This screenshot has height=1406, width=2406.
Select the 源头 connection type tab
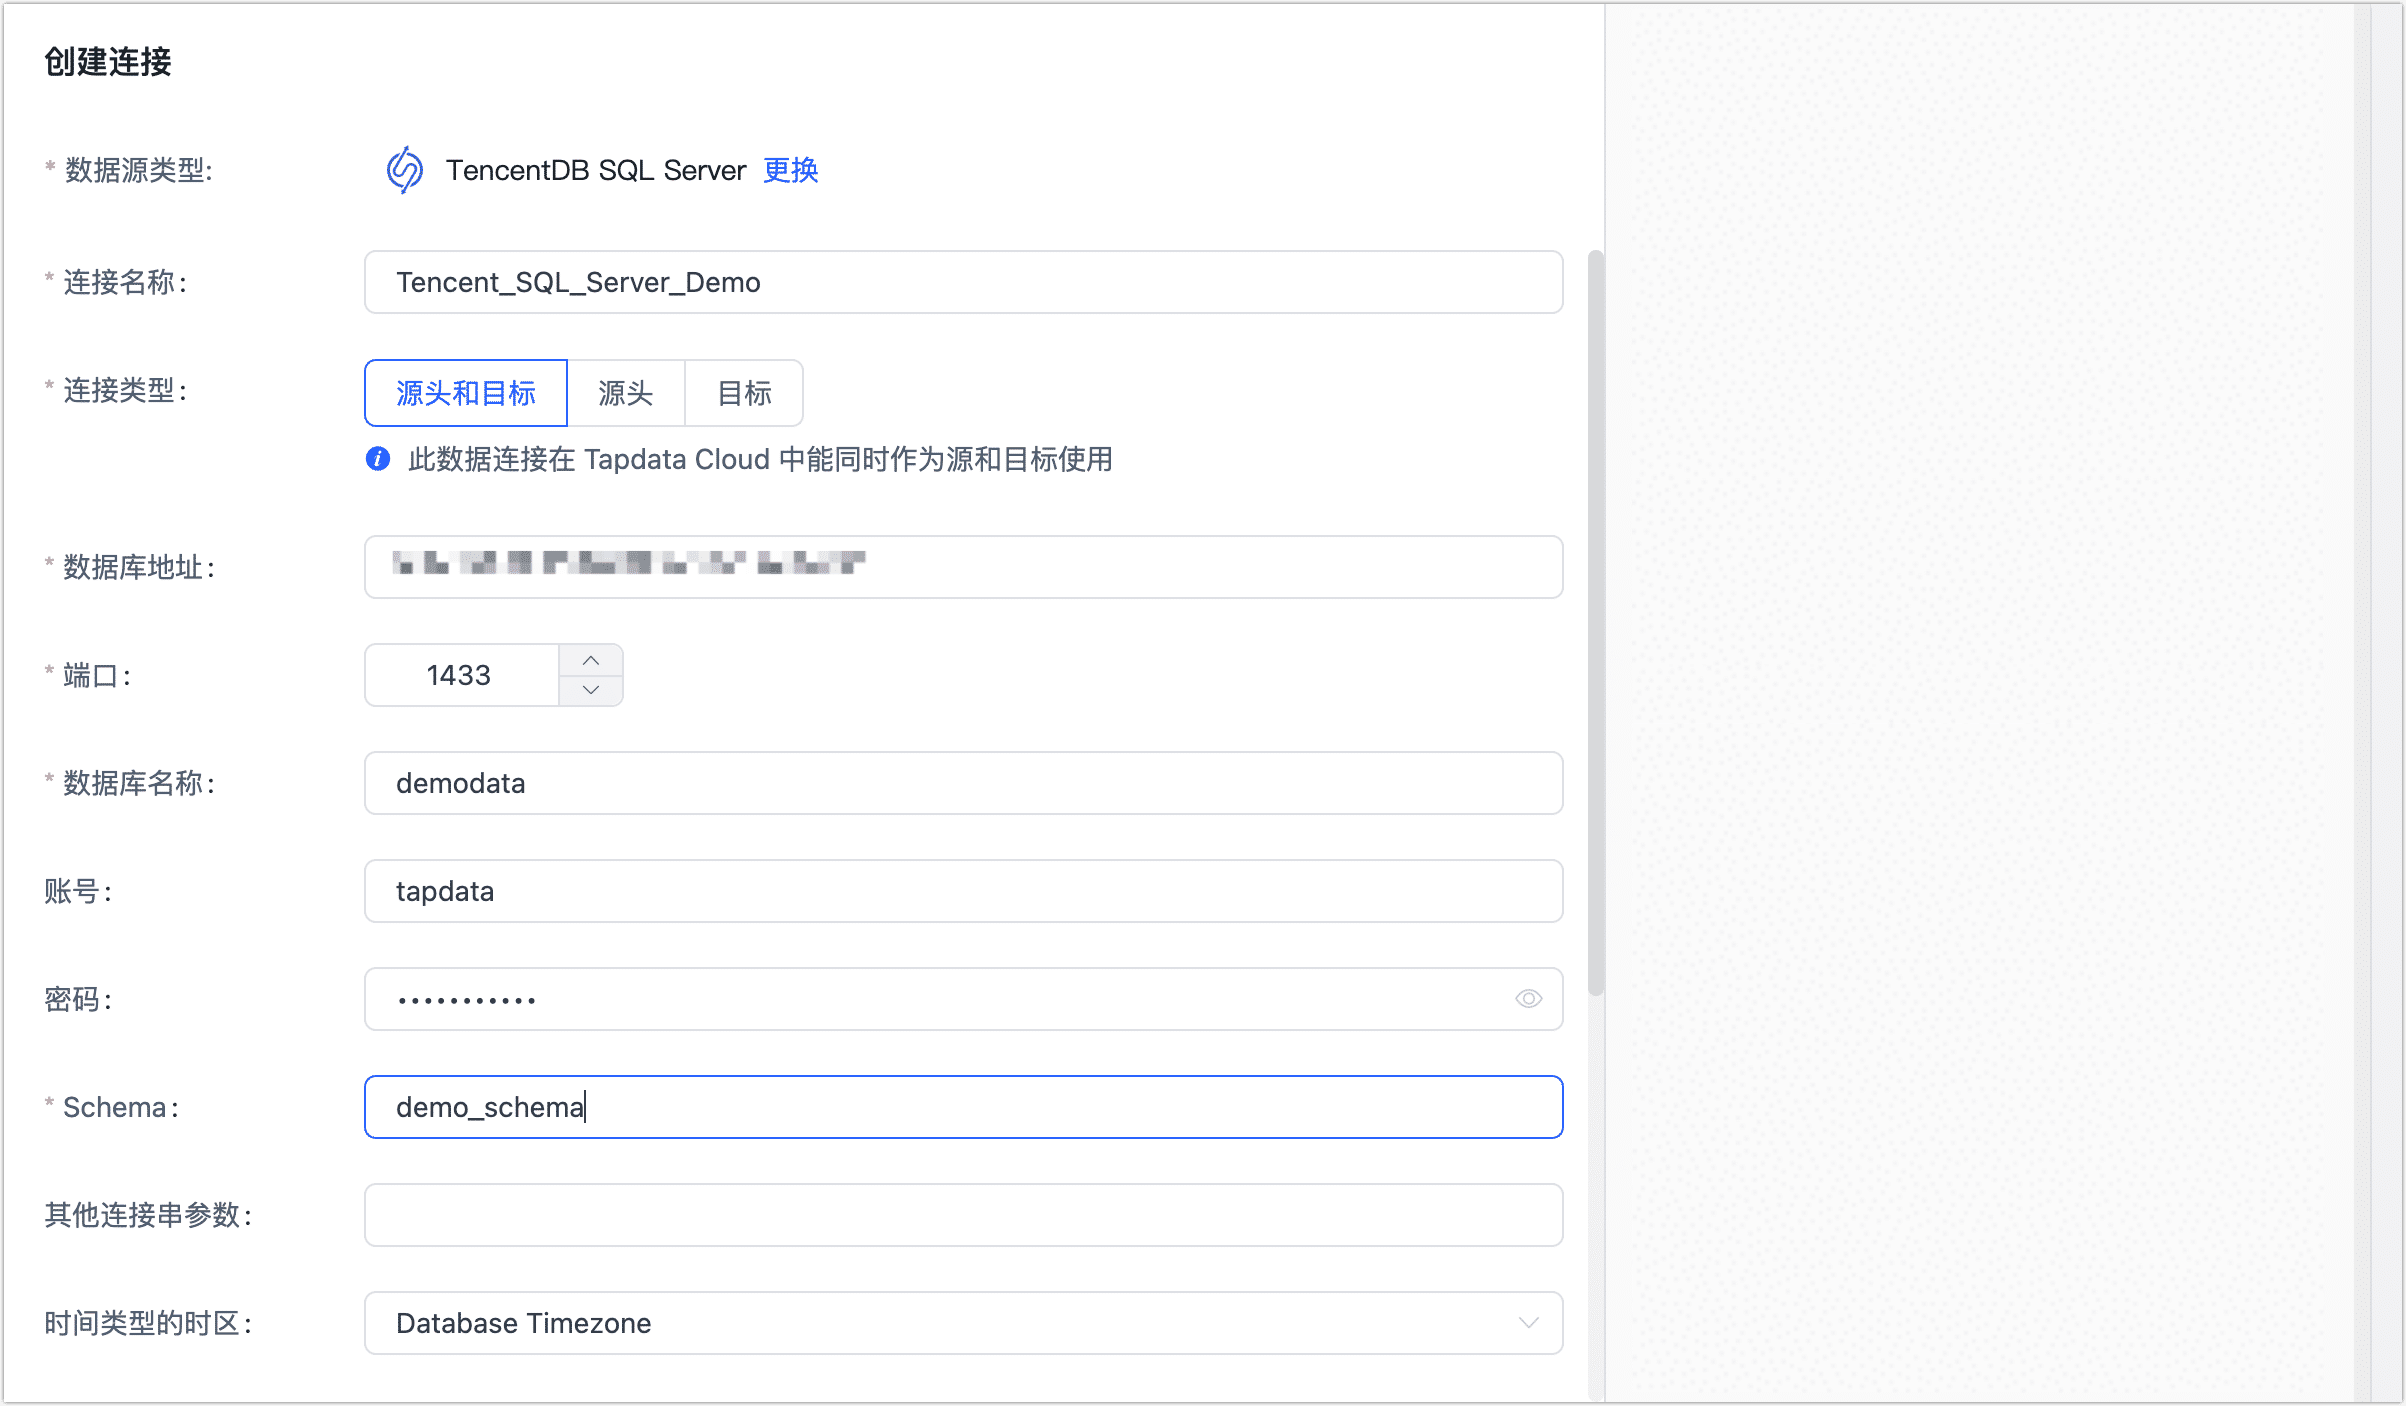pos(626,392)
